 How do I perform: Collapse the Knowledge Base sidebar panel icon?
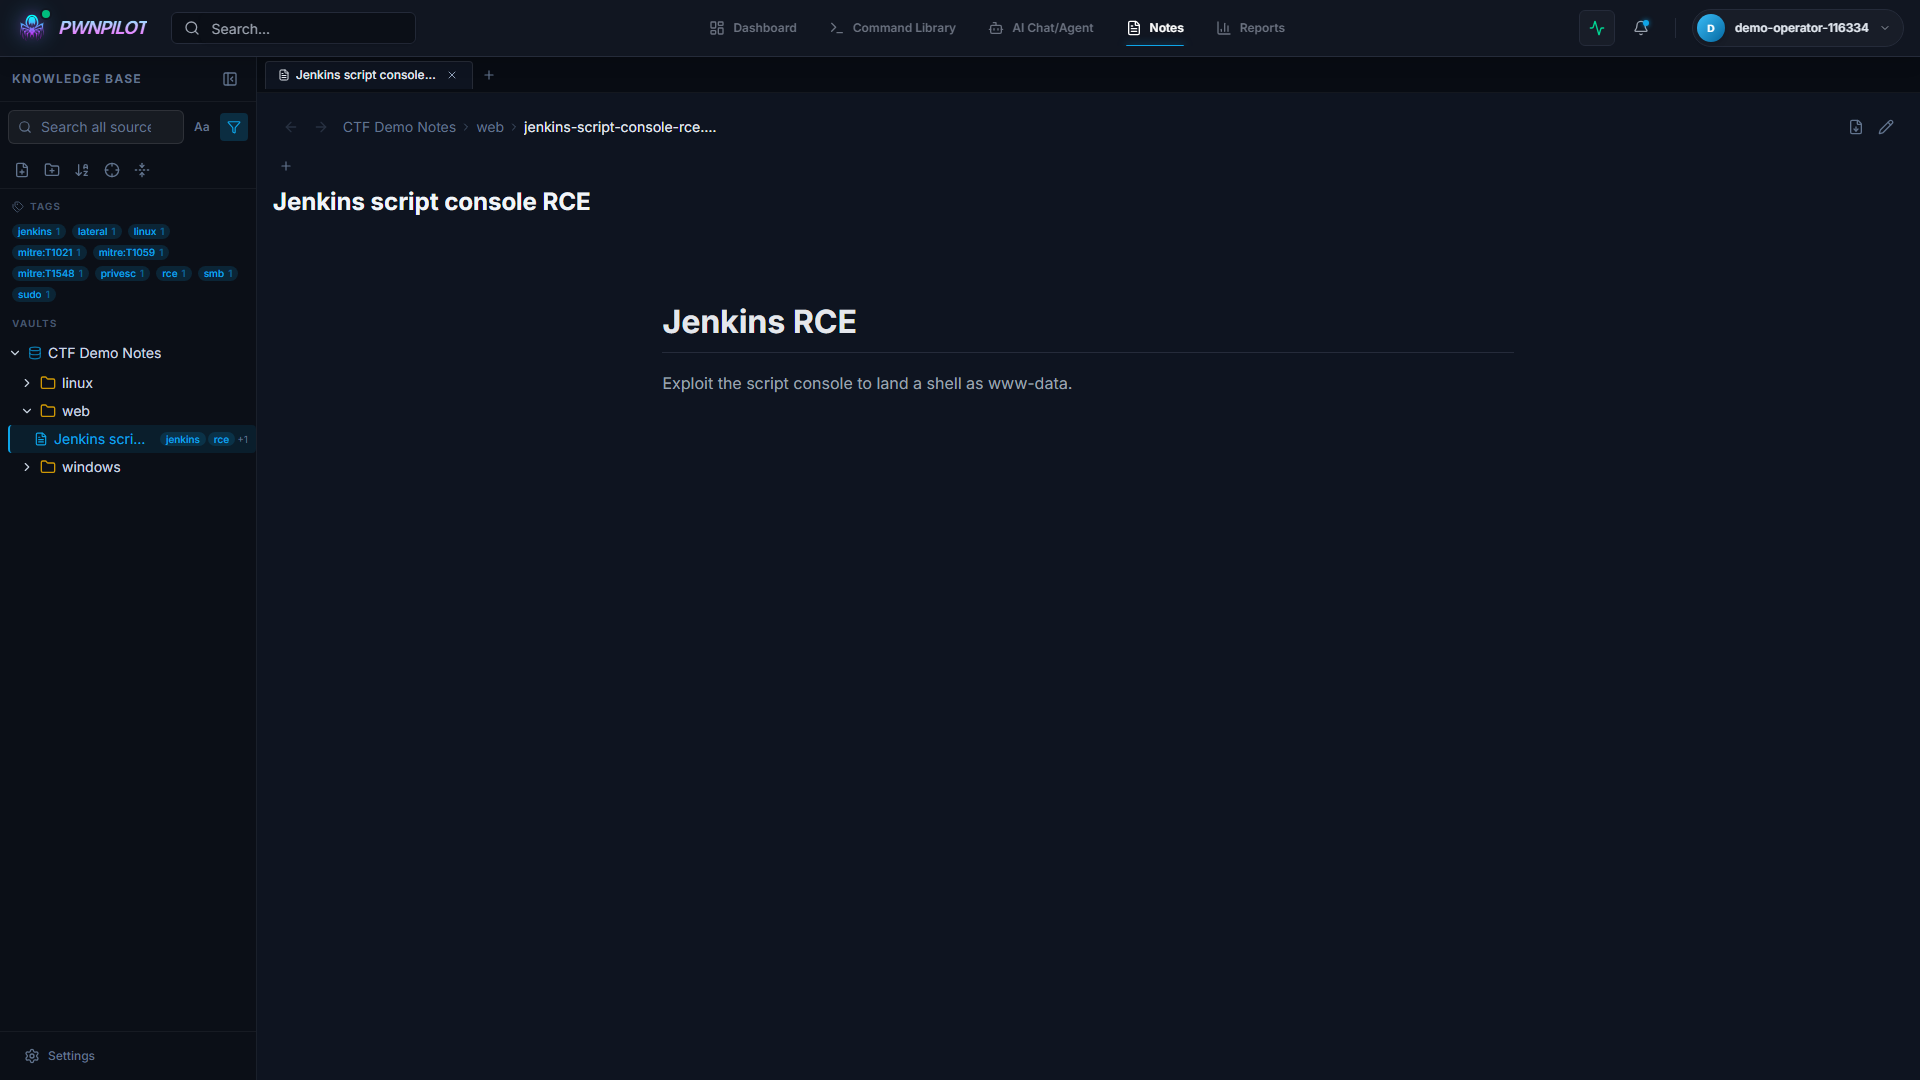[230, 79]
